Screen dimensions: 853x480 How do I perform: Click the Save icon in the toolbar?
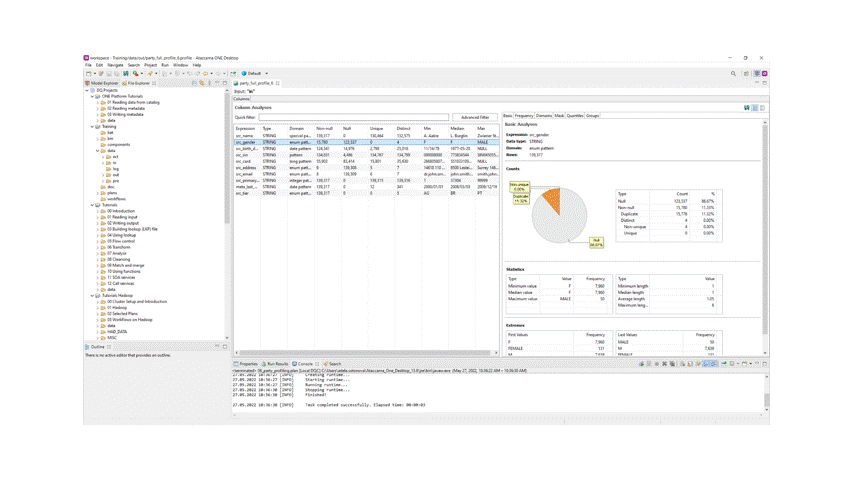[x=109, y=73]
